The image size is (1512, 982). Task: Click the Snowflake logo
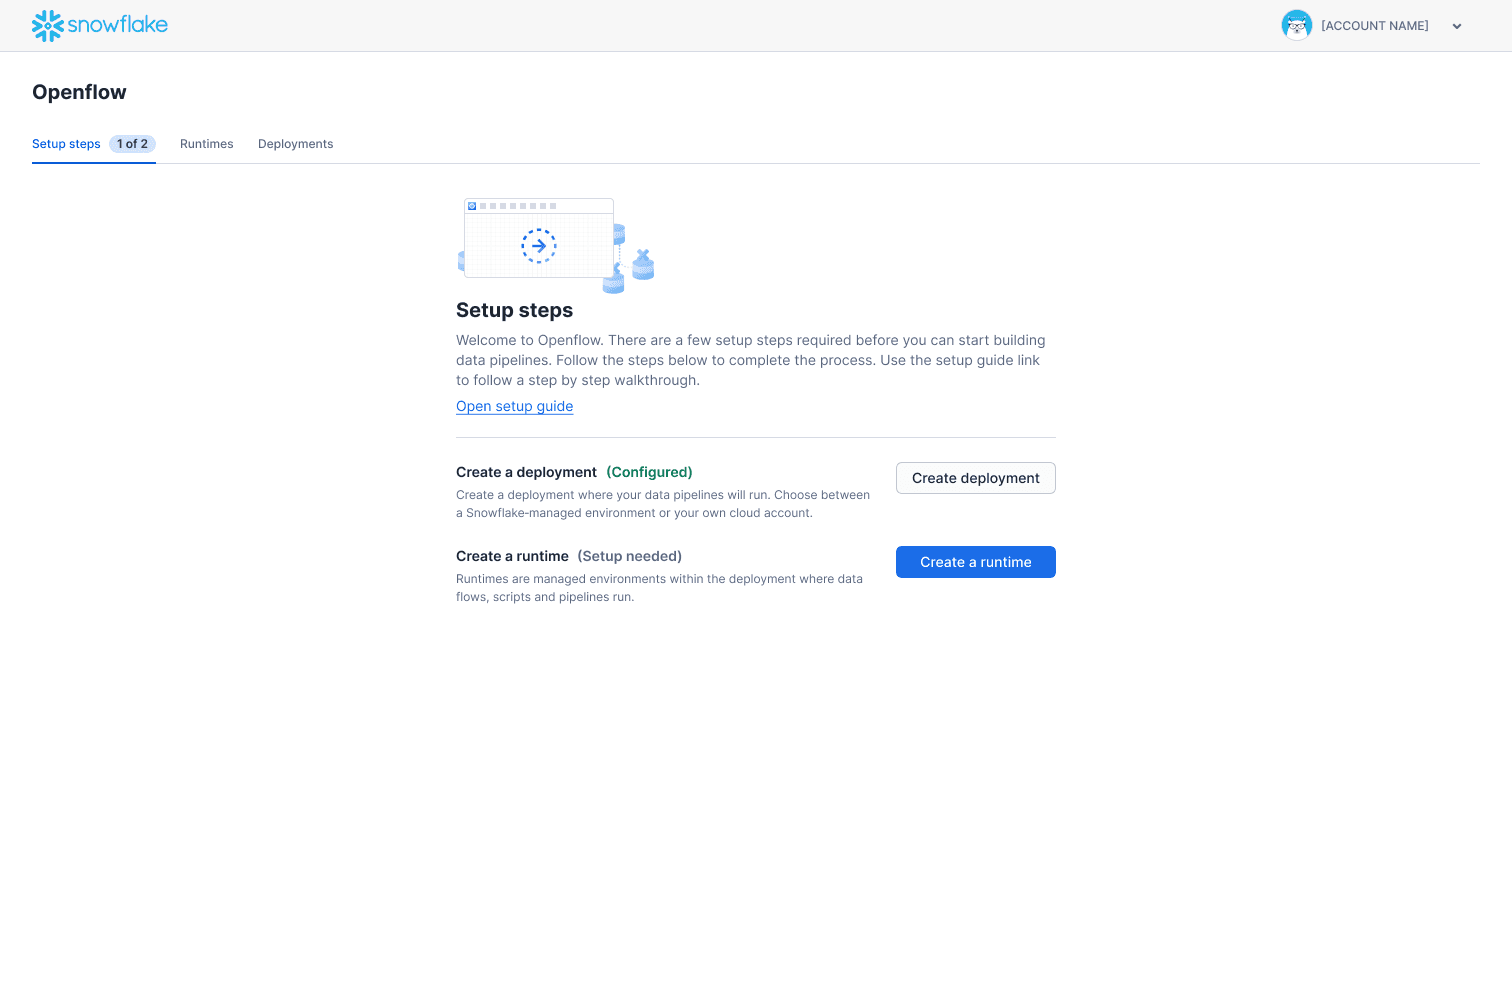(100, 26)
